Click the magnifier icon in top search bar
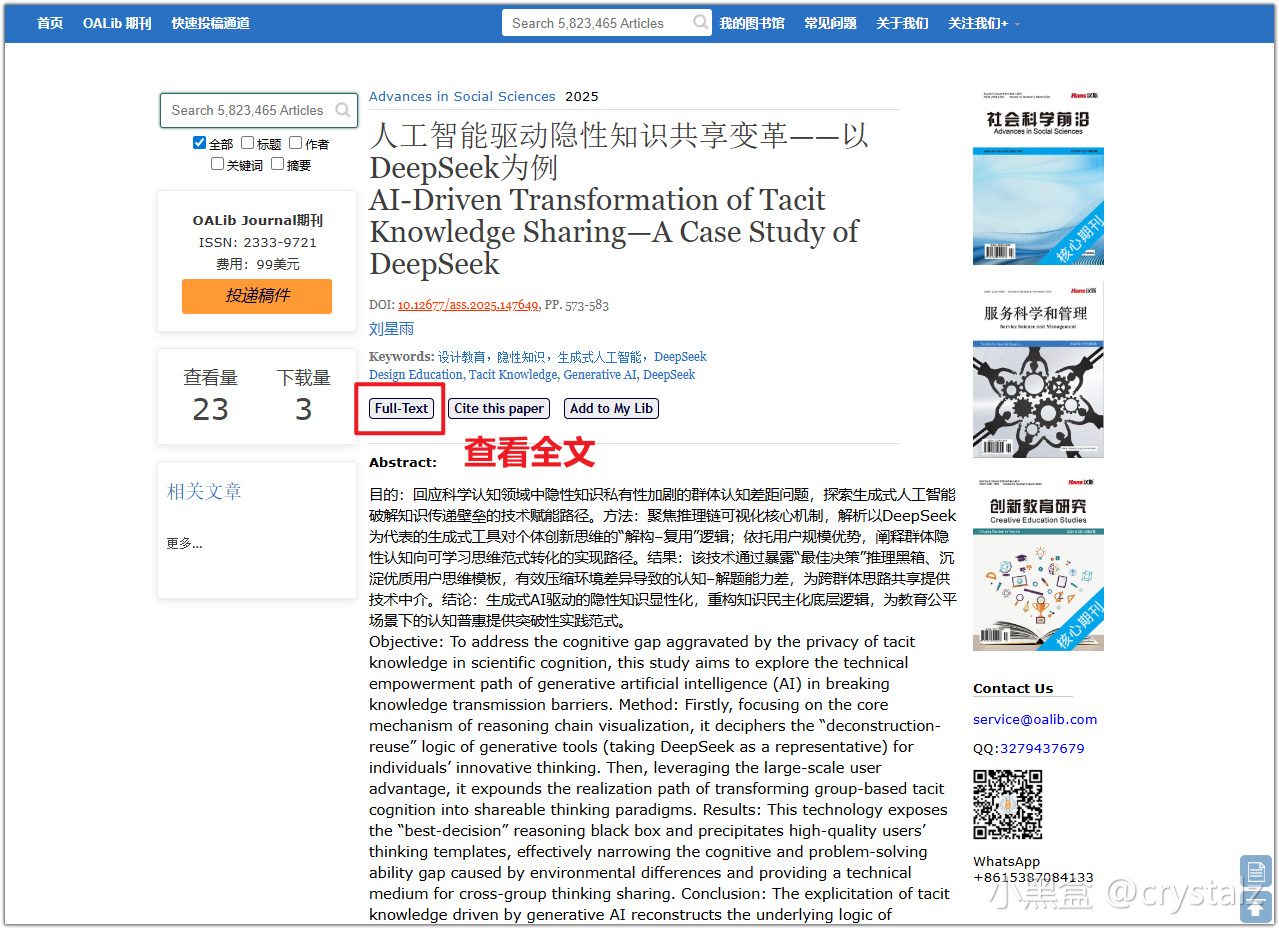Viewport: 1279px width, 929px height. pyautogui.click(x=699, y=22)
